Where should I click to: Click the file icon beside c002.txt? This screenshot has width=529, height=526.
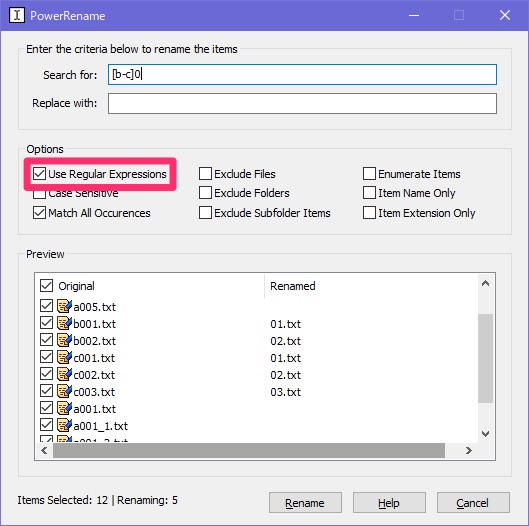(64, 374)
